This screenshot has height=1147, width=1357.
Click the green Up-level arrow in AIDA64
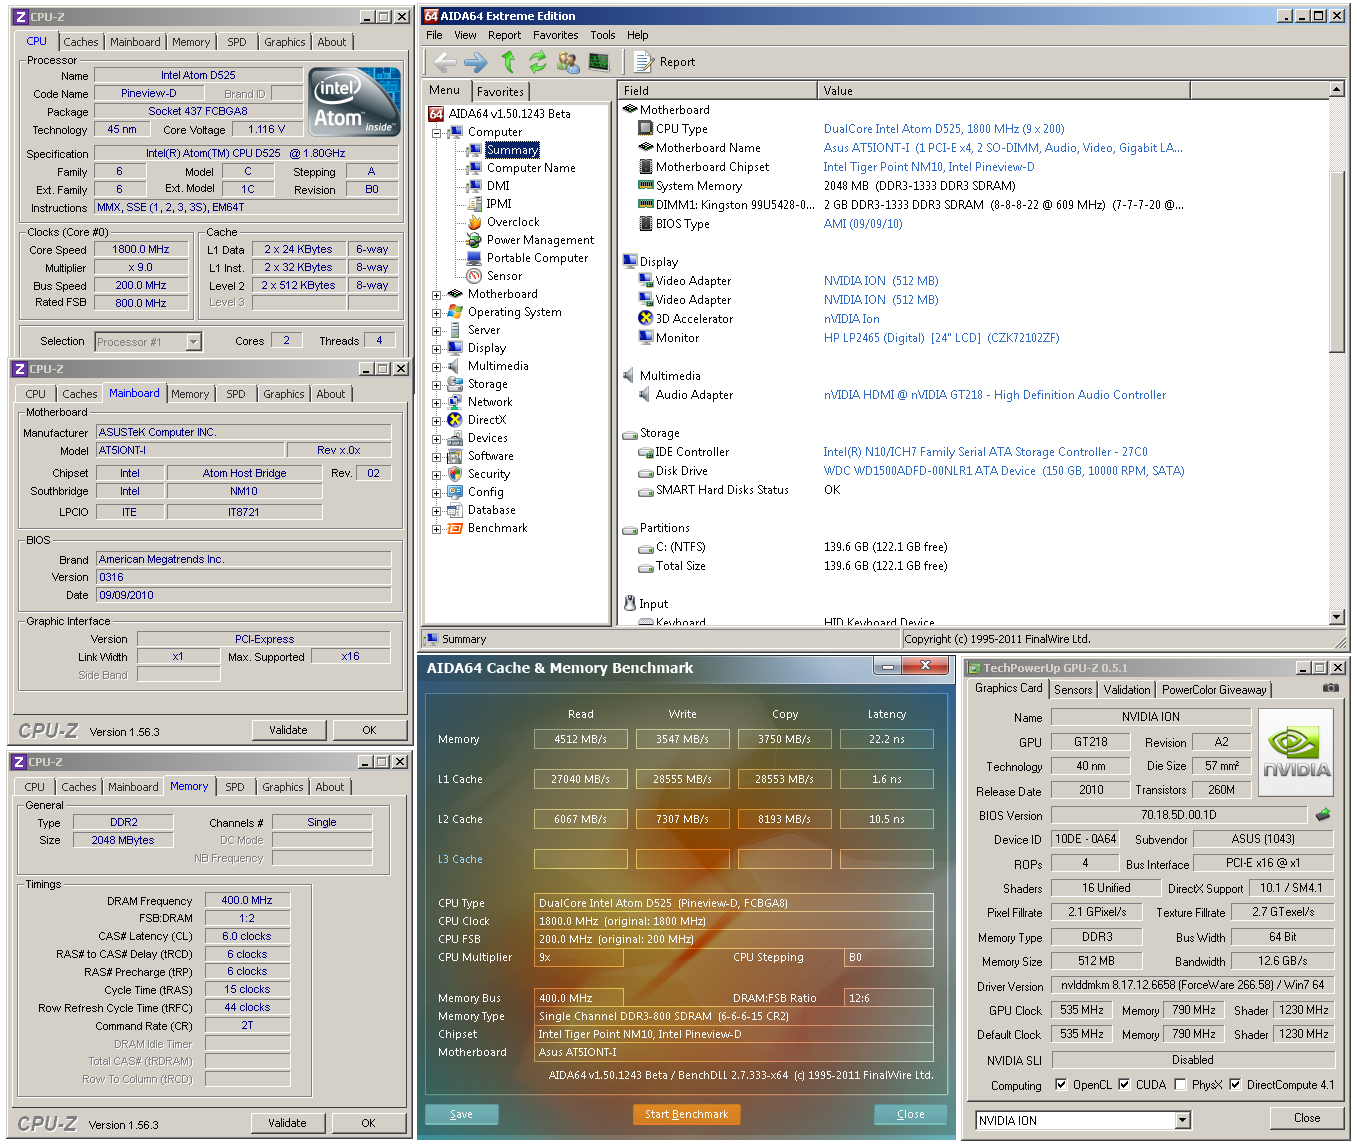(x=508, y=62)
